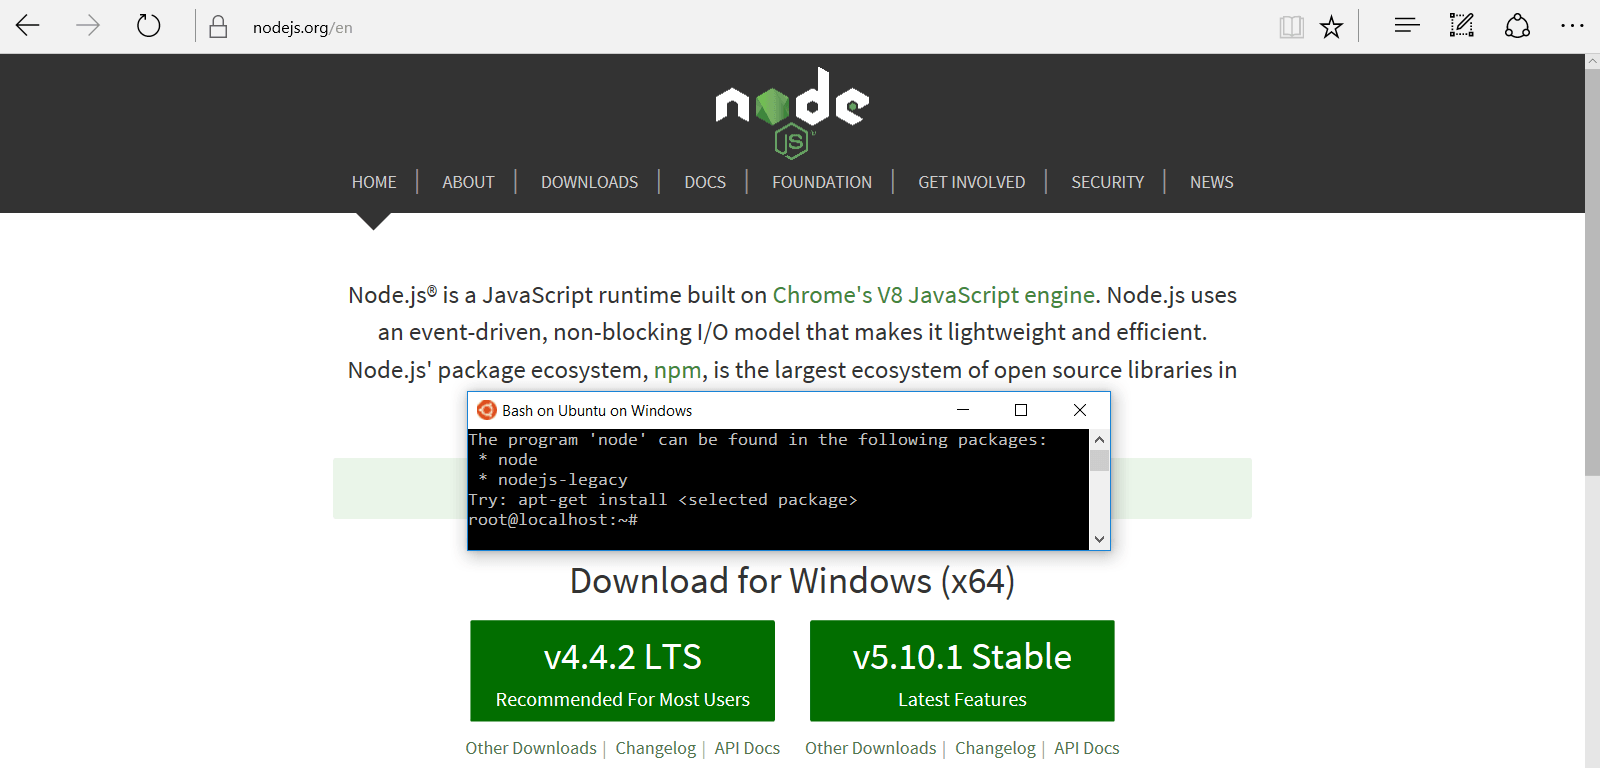Follow the npm link

tap(677, 370)
